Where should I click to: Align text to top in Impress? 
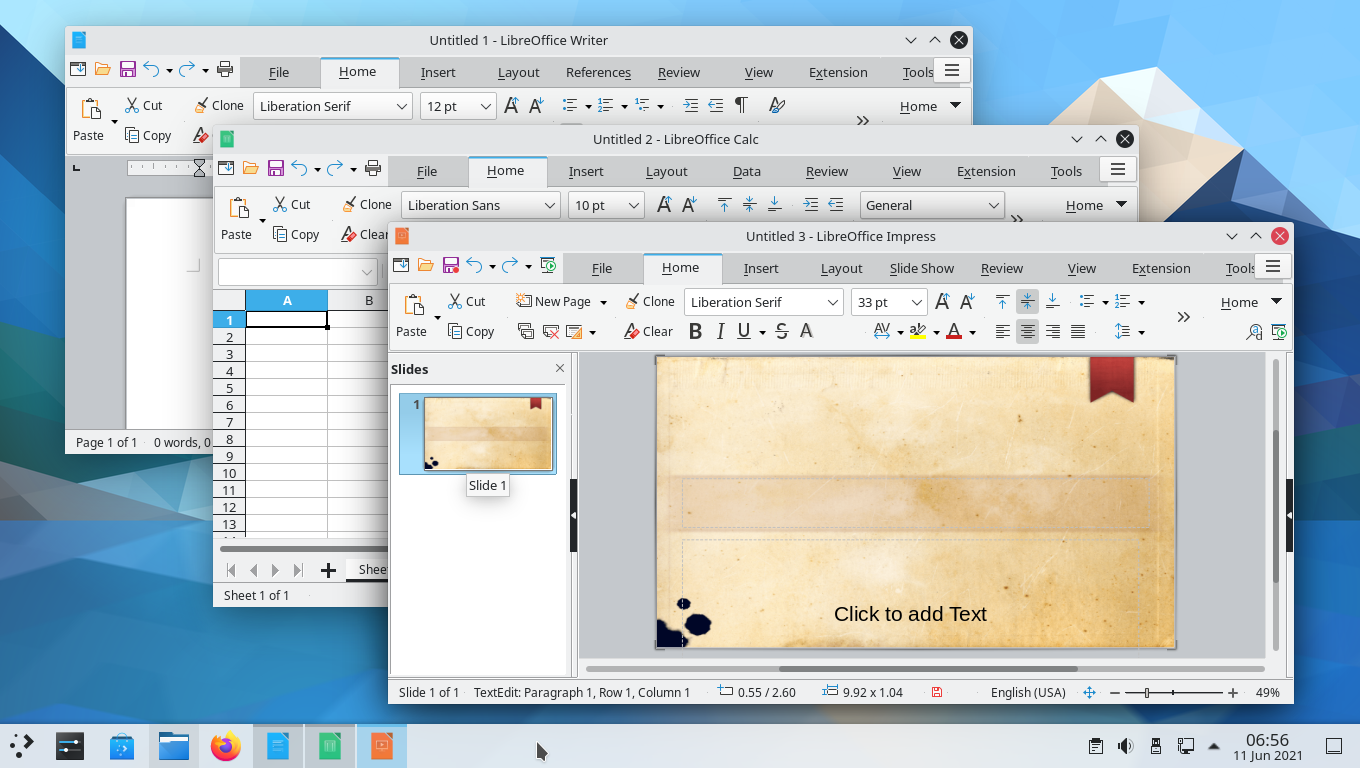(1003, 301)
